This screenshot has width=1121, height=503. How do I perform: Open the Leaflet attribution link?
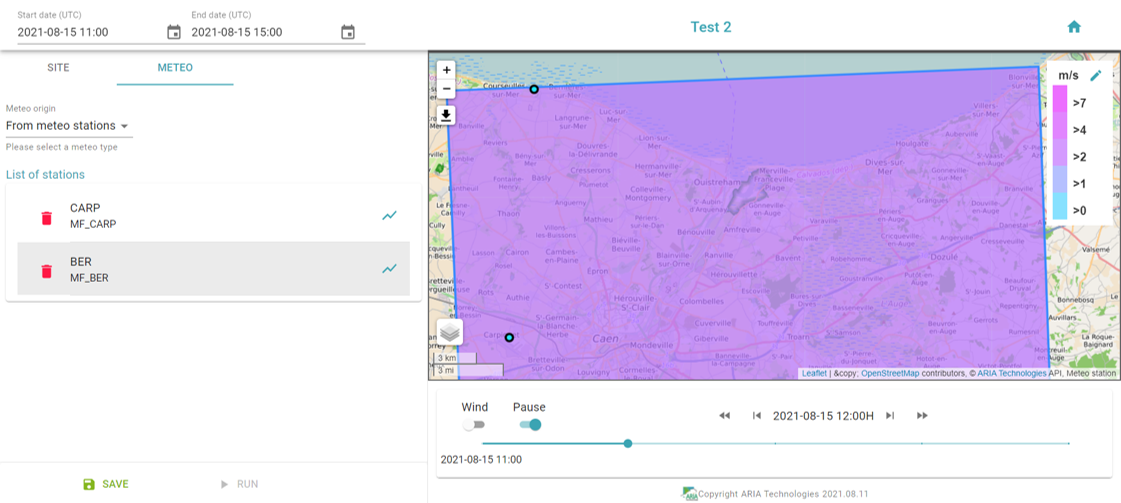coord(814,373)
